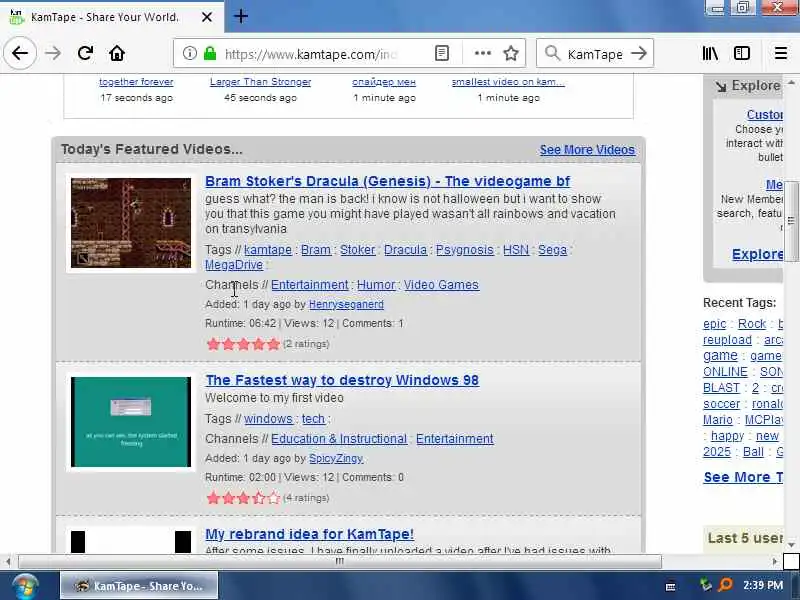
Task: Click See More Videos link
Action: [587, 149]
